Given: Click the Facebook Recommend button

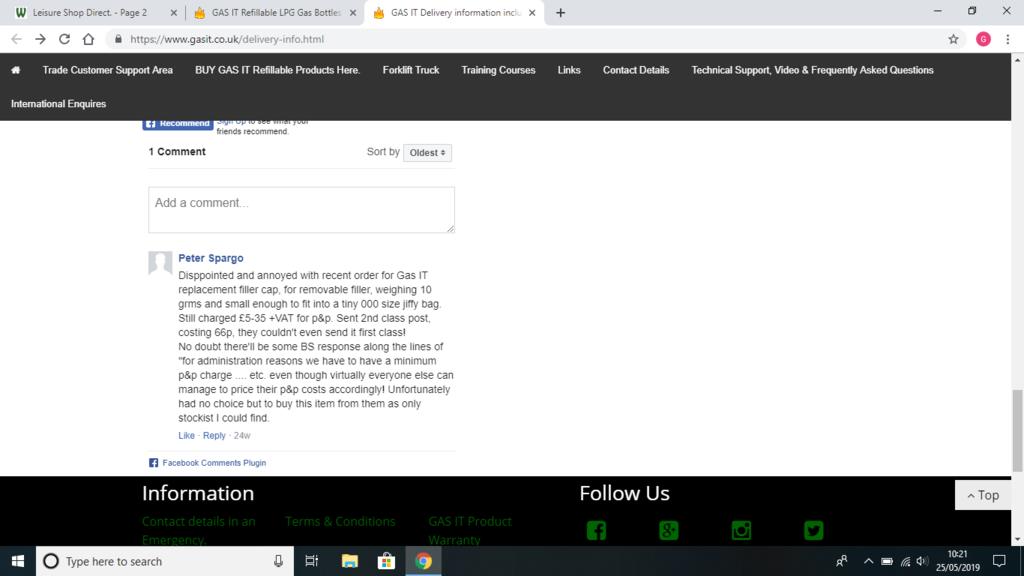Looking at the screenshot, I should click(x=177, y=123).
